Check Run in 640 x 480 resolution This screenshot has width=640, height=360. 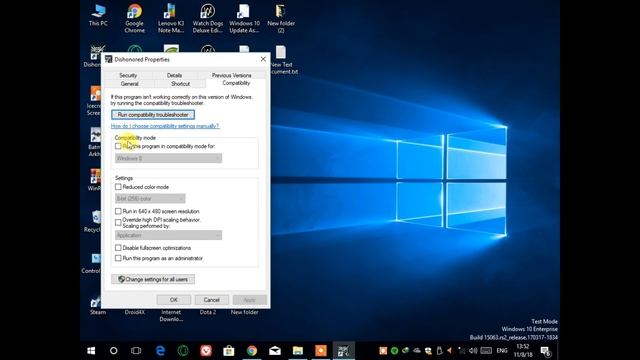point(118,211)
